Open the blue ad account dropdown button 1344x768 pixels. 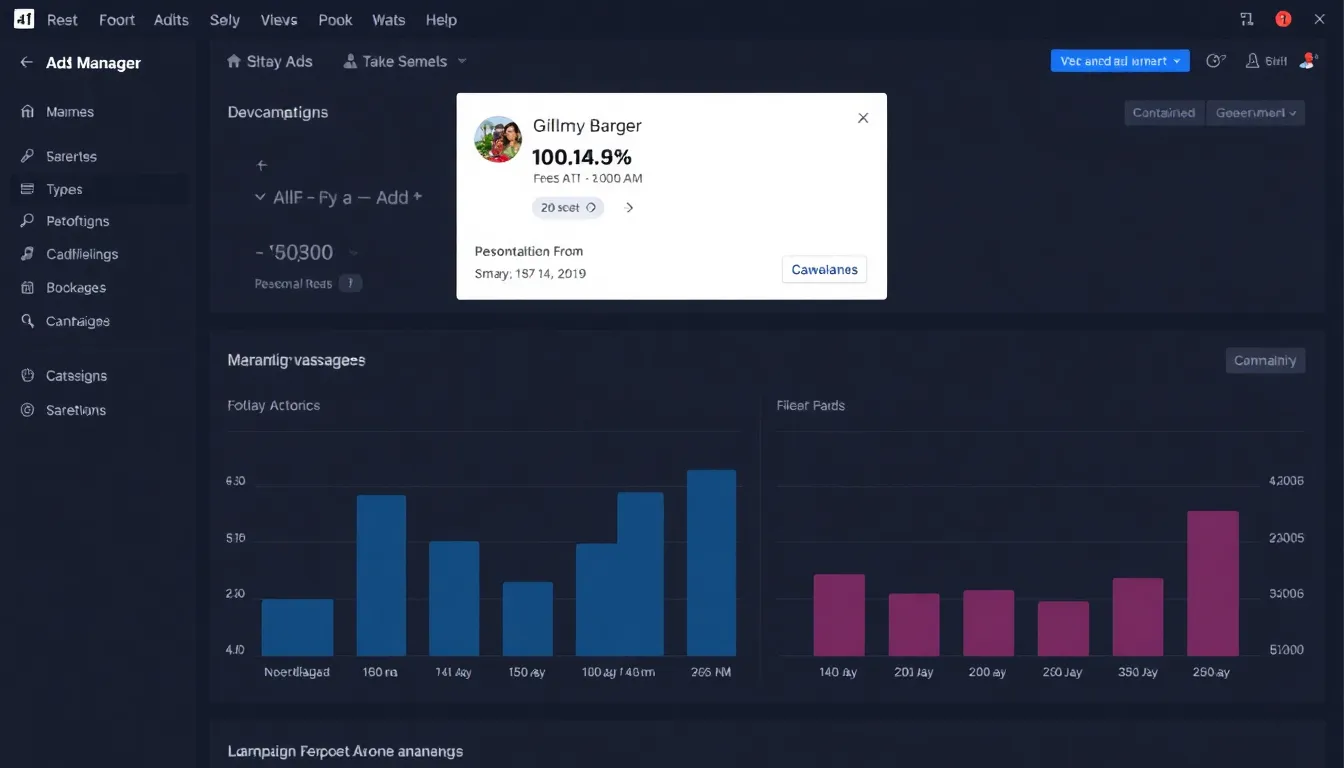point(1119,61)
